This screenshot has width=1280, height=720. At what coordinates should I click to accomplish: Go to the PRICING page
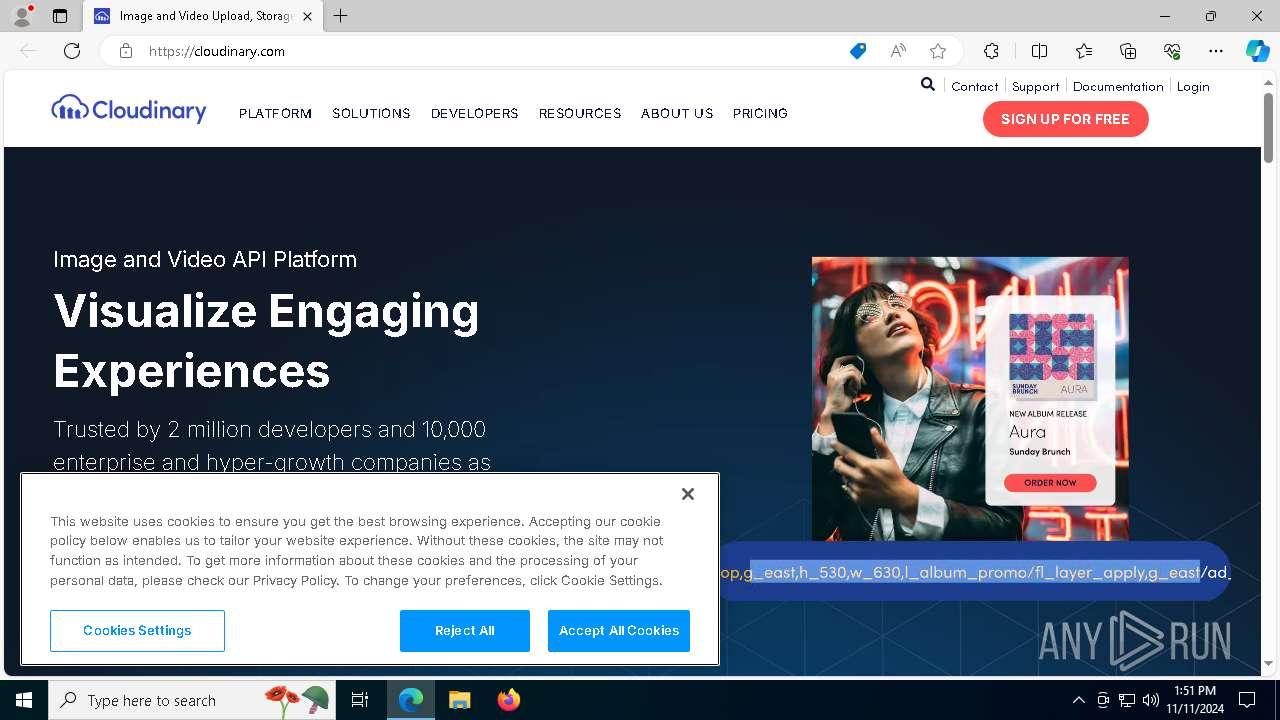click(x=760, y=113)
